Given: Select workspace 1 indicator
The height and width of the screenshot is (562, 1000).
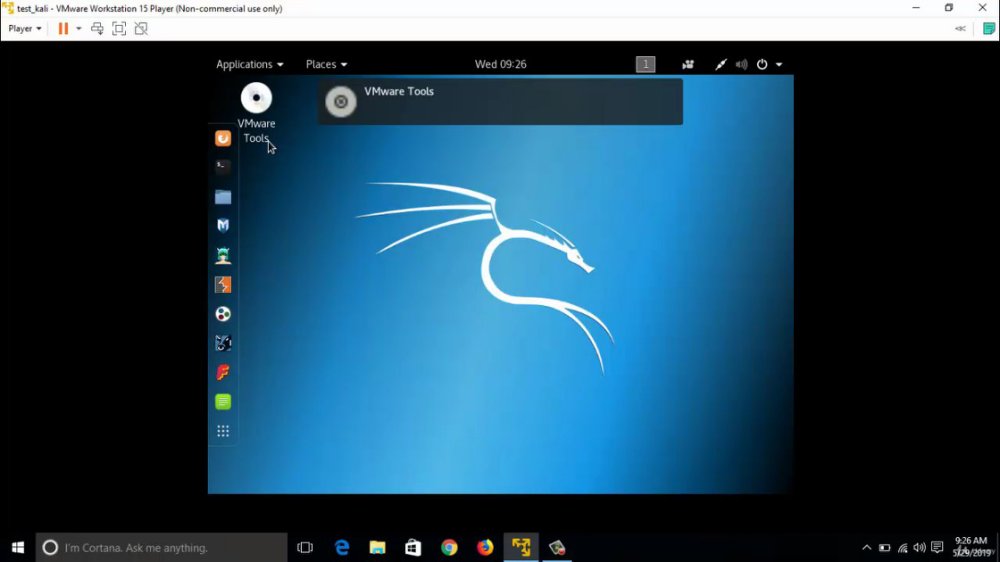Looking at the screenshot, I should pos(645,64).
